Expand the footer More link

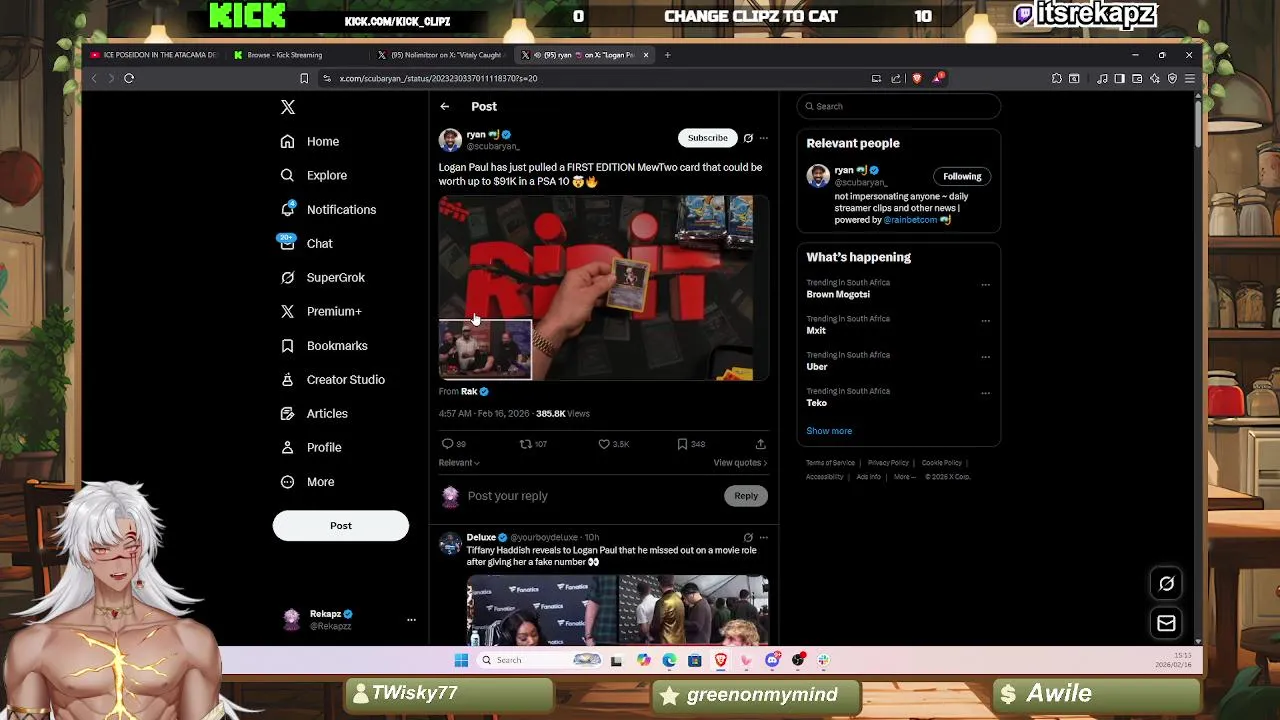(x=904, y=477)
